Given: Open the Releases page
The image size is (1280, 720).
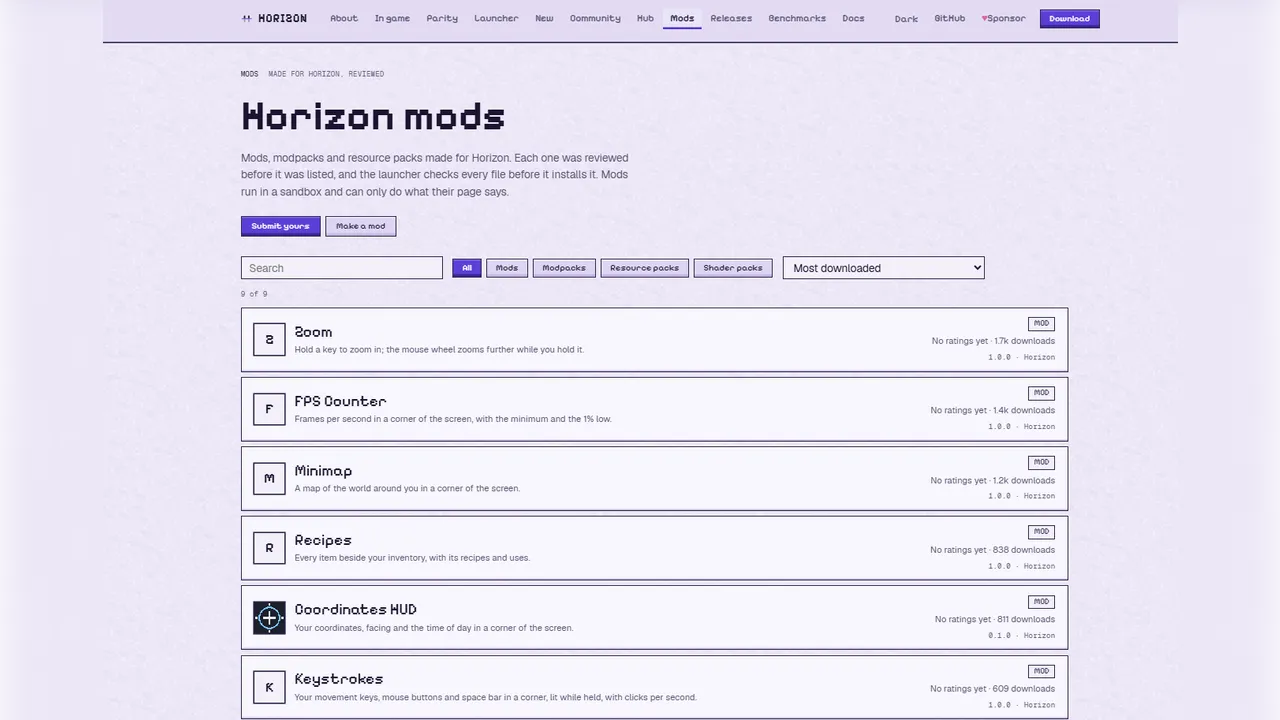Looking at the screenshot, I should coord(731,19).
